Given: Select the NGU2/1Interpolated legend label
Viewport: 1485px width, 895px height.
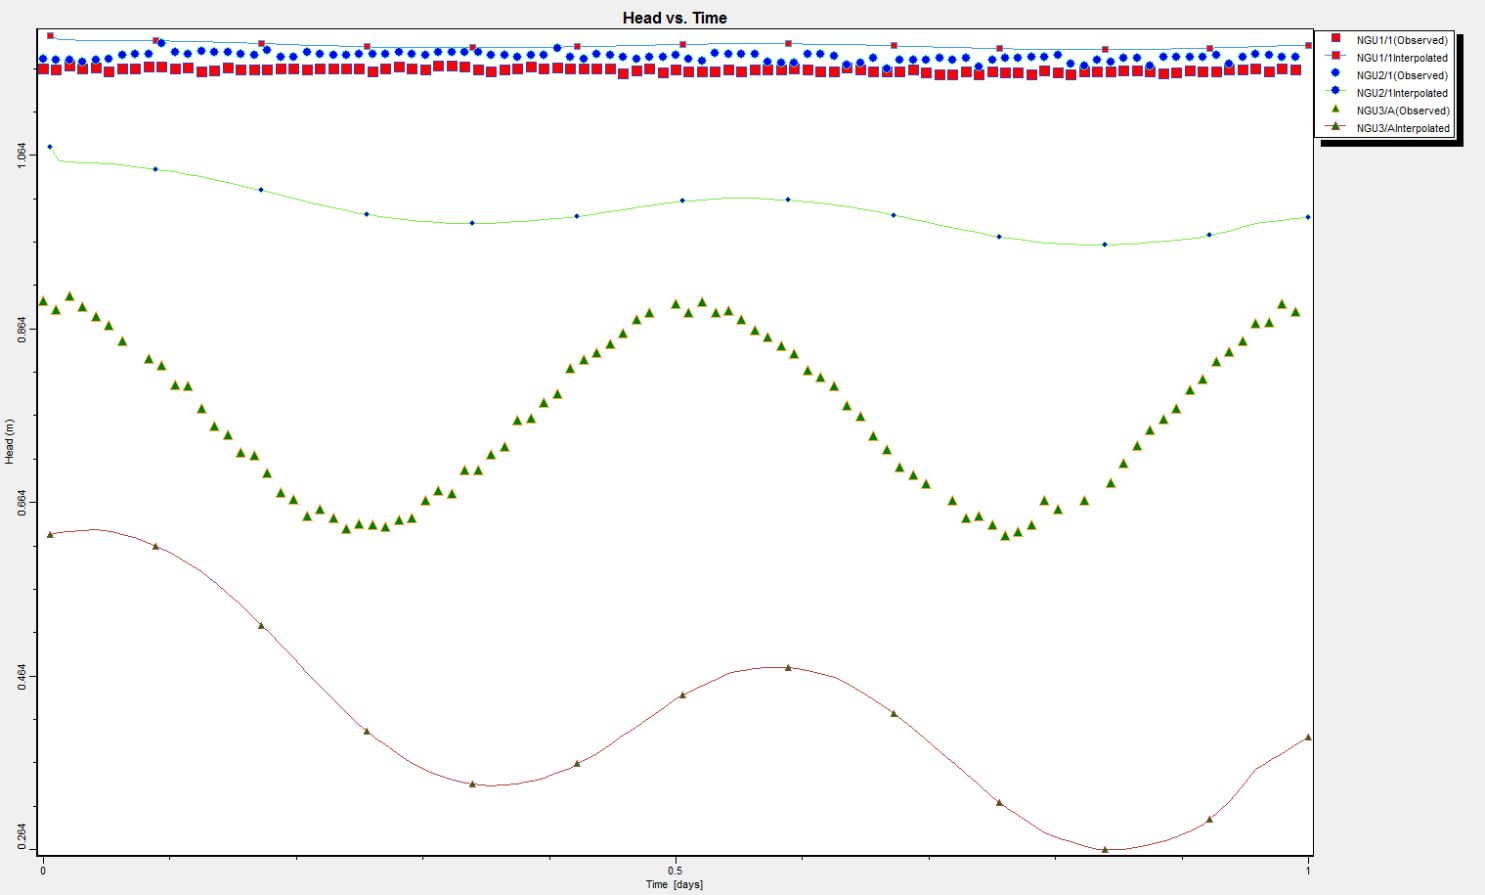Looking at the screenshot, I should tap(1402, 93).
